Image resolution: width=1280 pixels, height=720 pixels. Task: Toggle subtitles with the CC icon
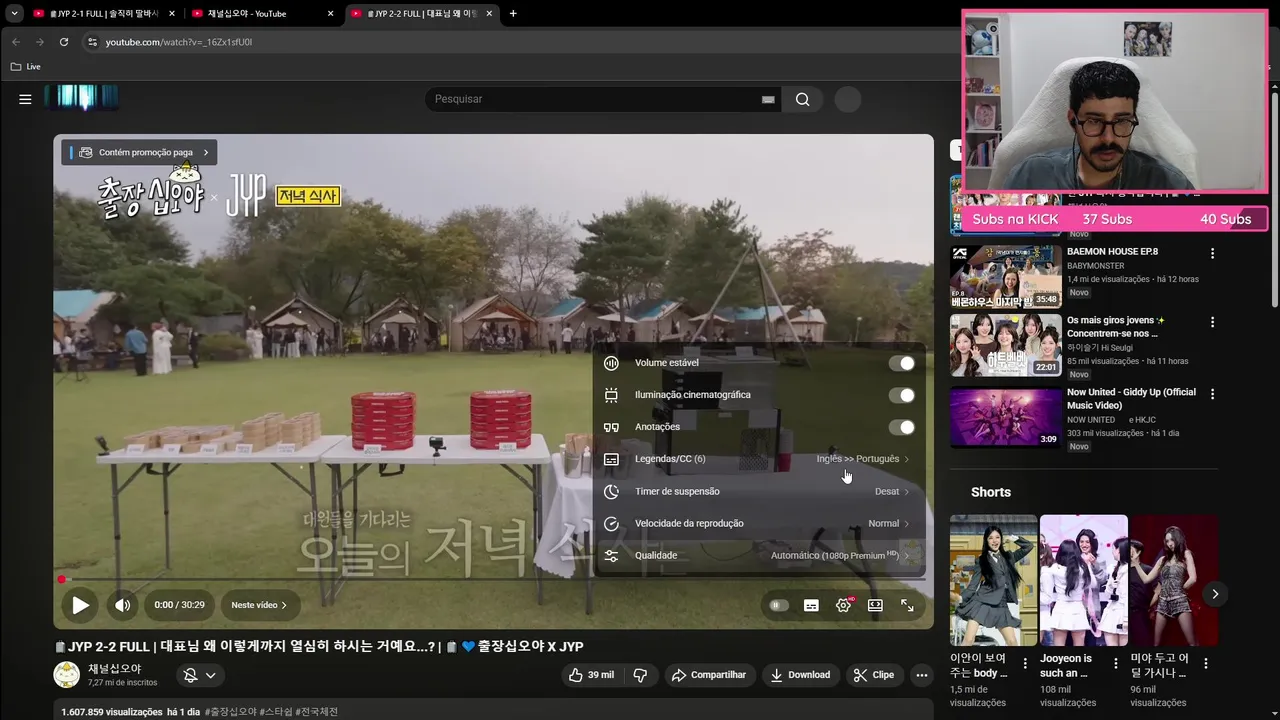click(x=811, y=605)
